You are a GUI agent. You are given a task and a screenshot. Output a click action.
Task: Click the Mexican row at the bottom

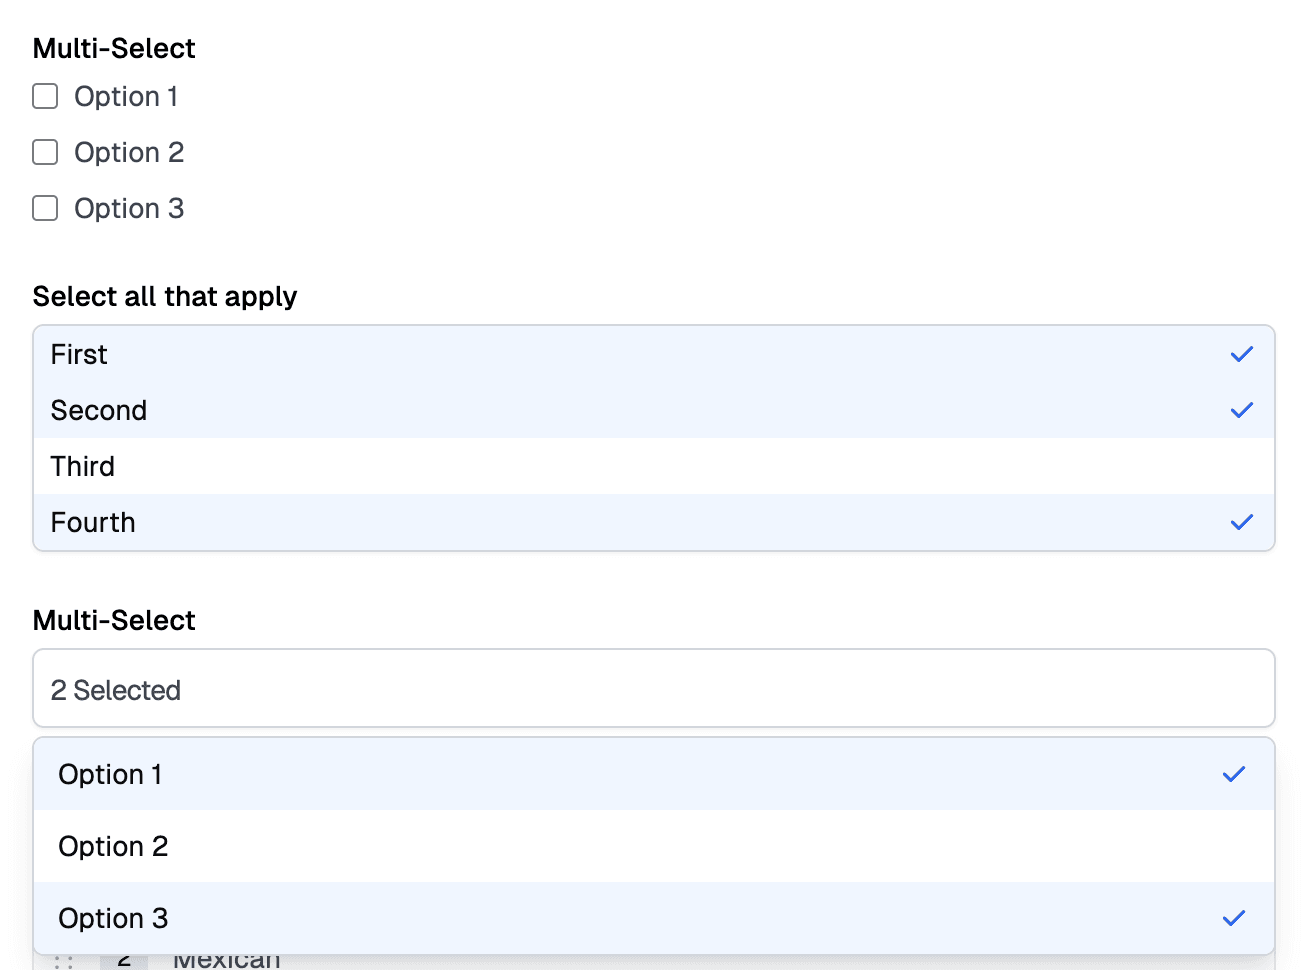point(226,958)
